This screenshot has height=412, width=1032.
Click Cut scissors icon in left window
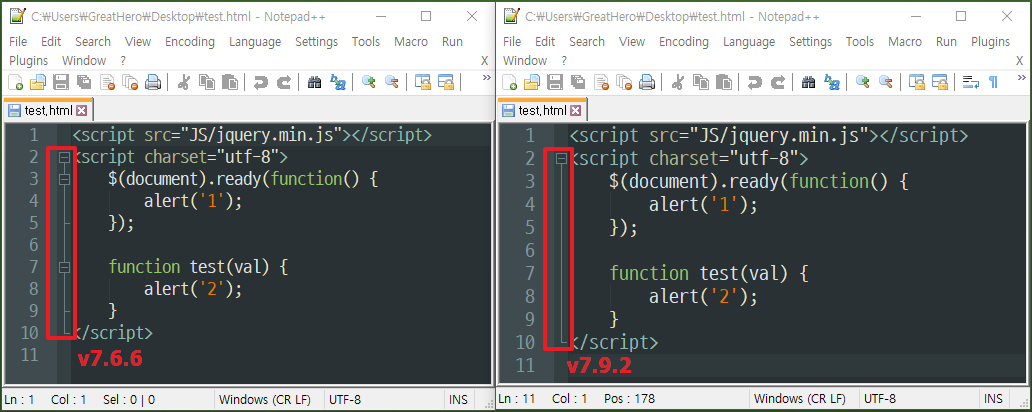pos(184,82)
